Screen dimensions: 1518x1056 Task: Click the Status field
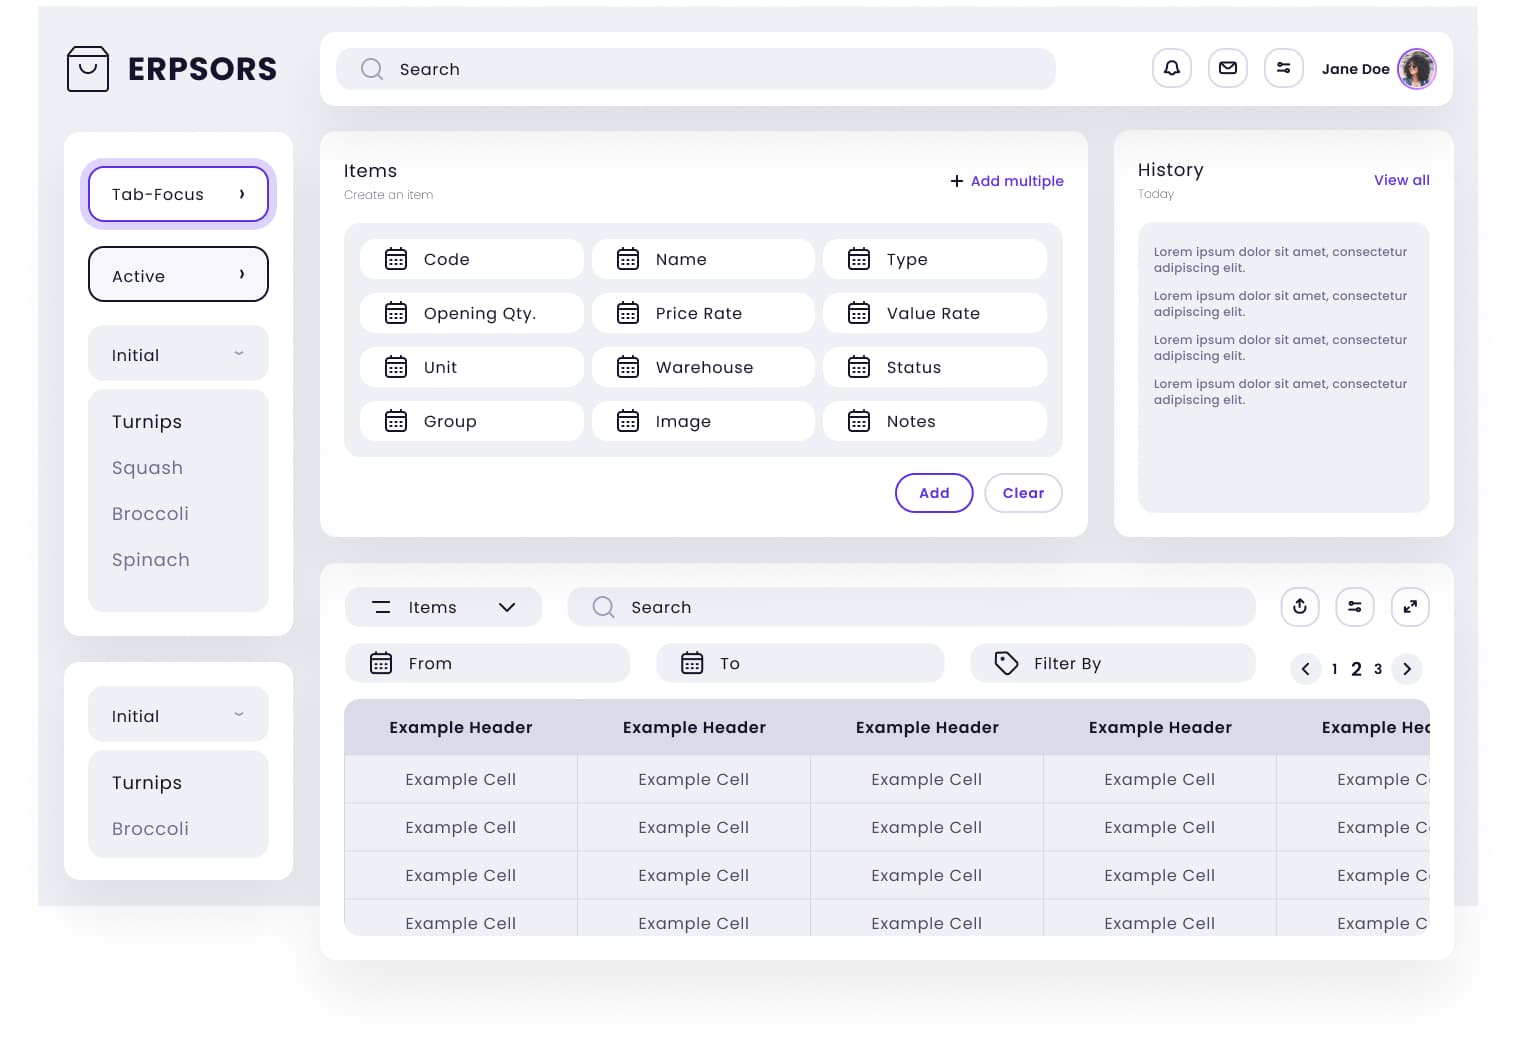[935, 367]
